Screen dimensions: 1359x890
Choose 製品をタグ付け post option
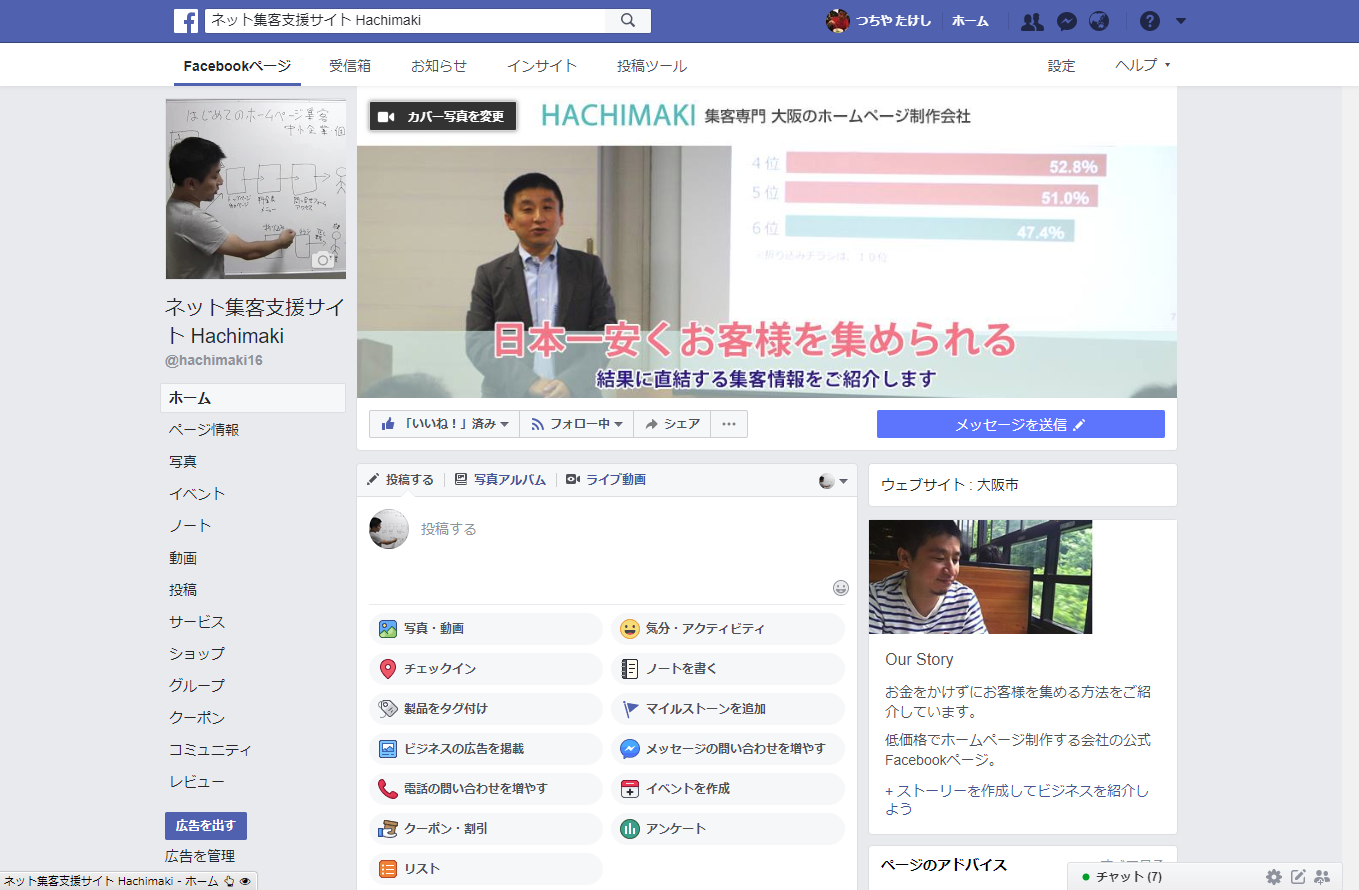[486, 709]
